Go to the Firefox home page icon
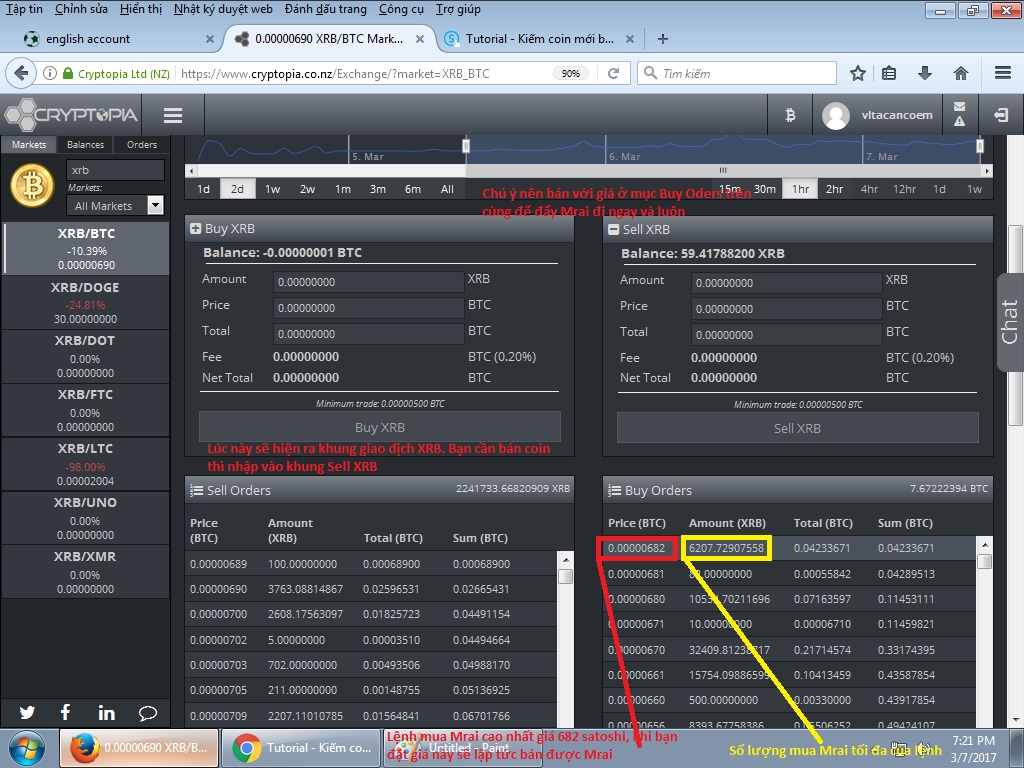Viewport: 1024px width, 768px height. [x=961, y=73]
